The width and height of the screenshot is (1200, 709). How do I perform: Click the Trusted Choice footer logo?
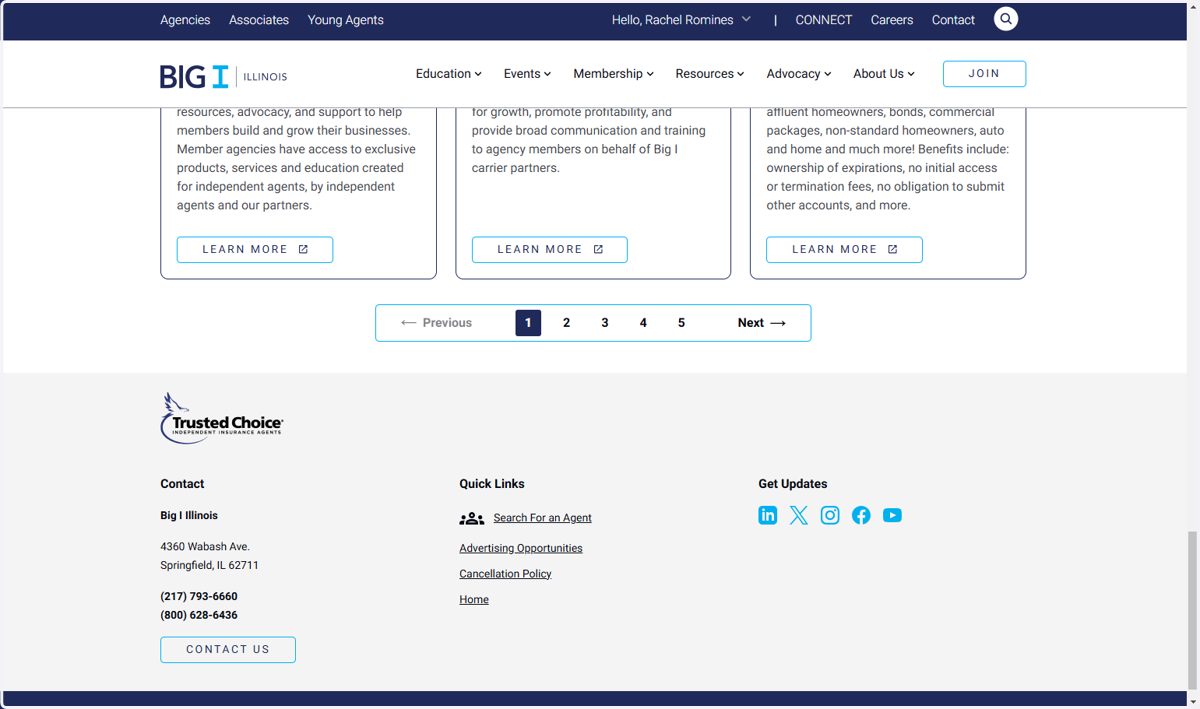pyautogui.click(x=222, y=418)
